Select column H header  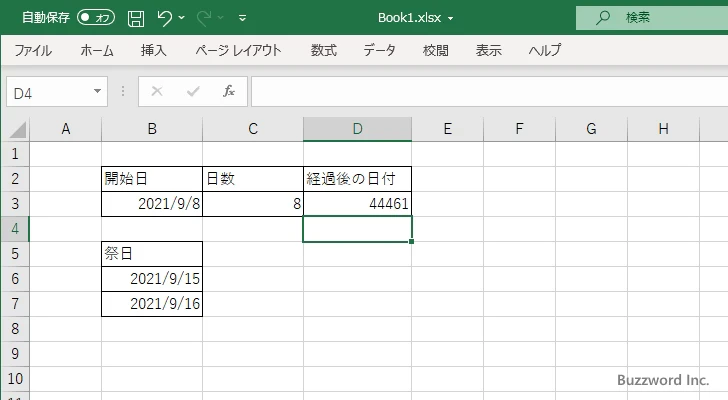click(663, 129)
